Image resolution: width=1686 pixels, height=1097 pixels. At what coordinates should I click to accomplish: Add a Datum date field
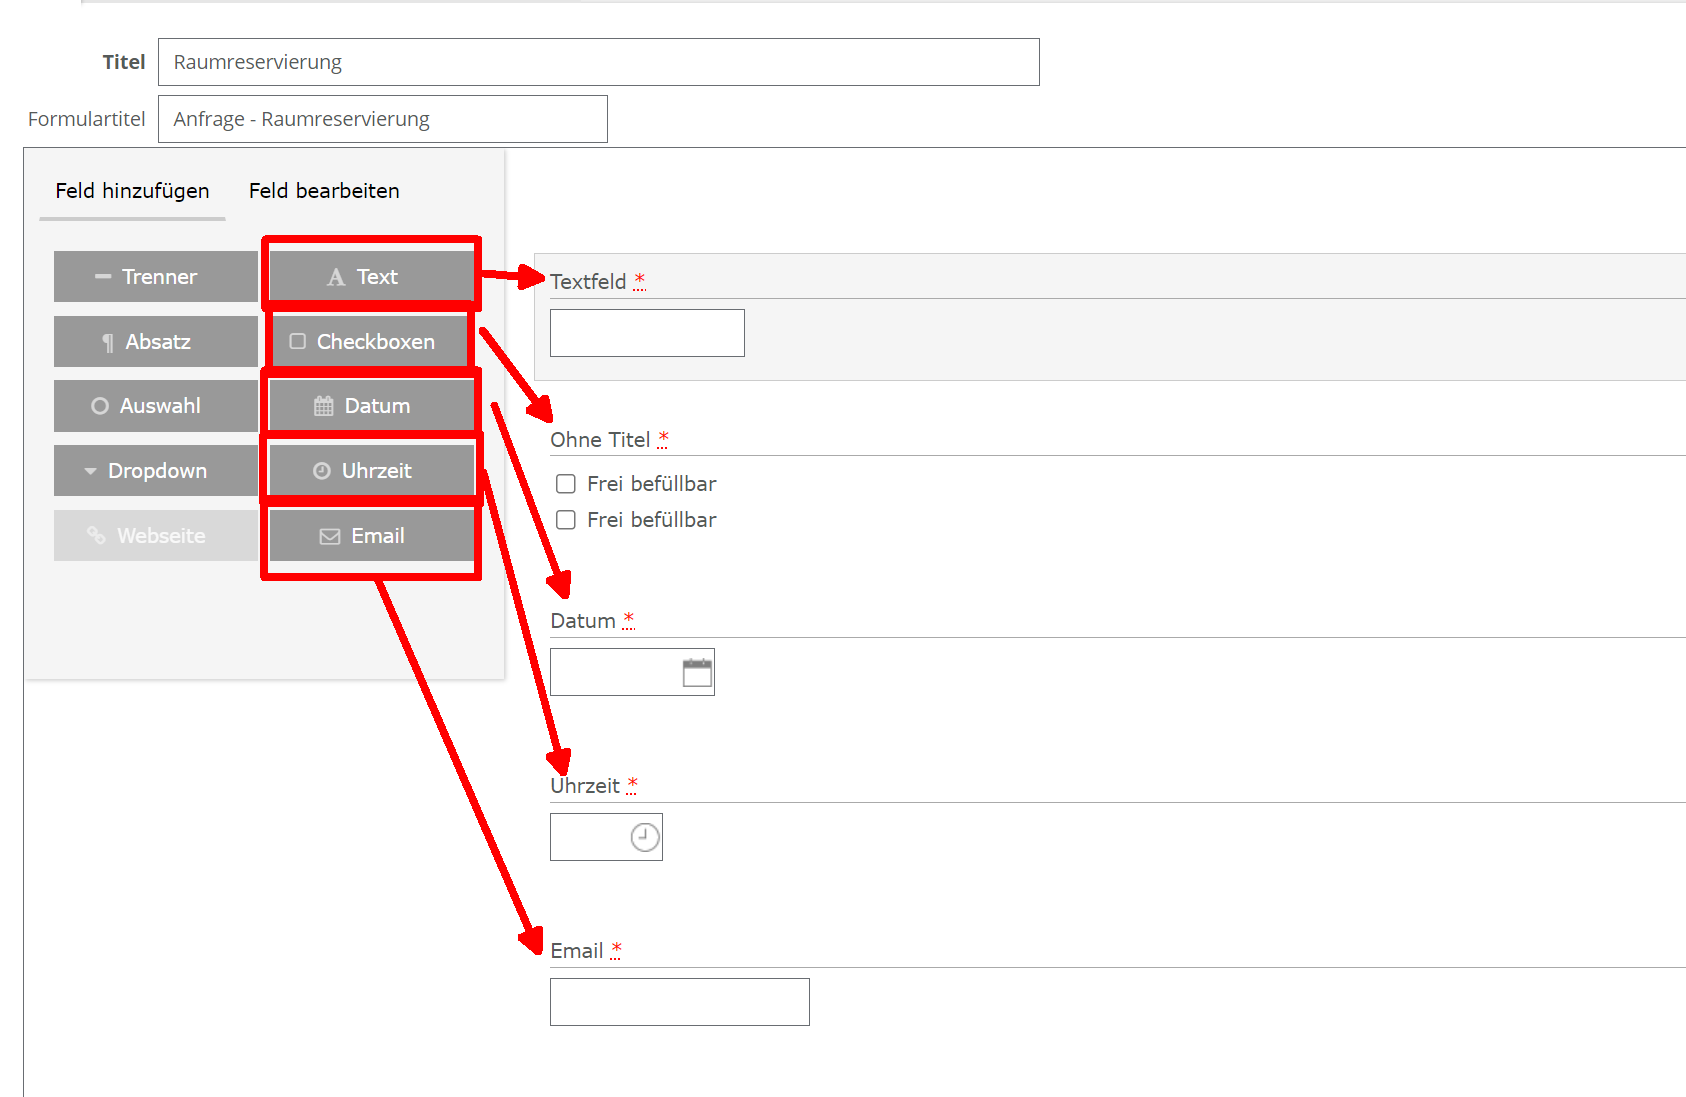point(371,406)
